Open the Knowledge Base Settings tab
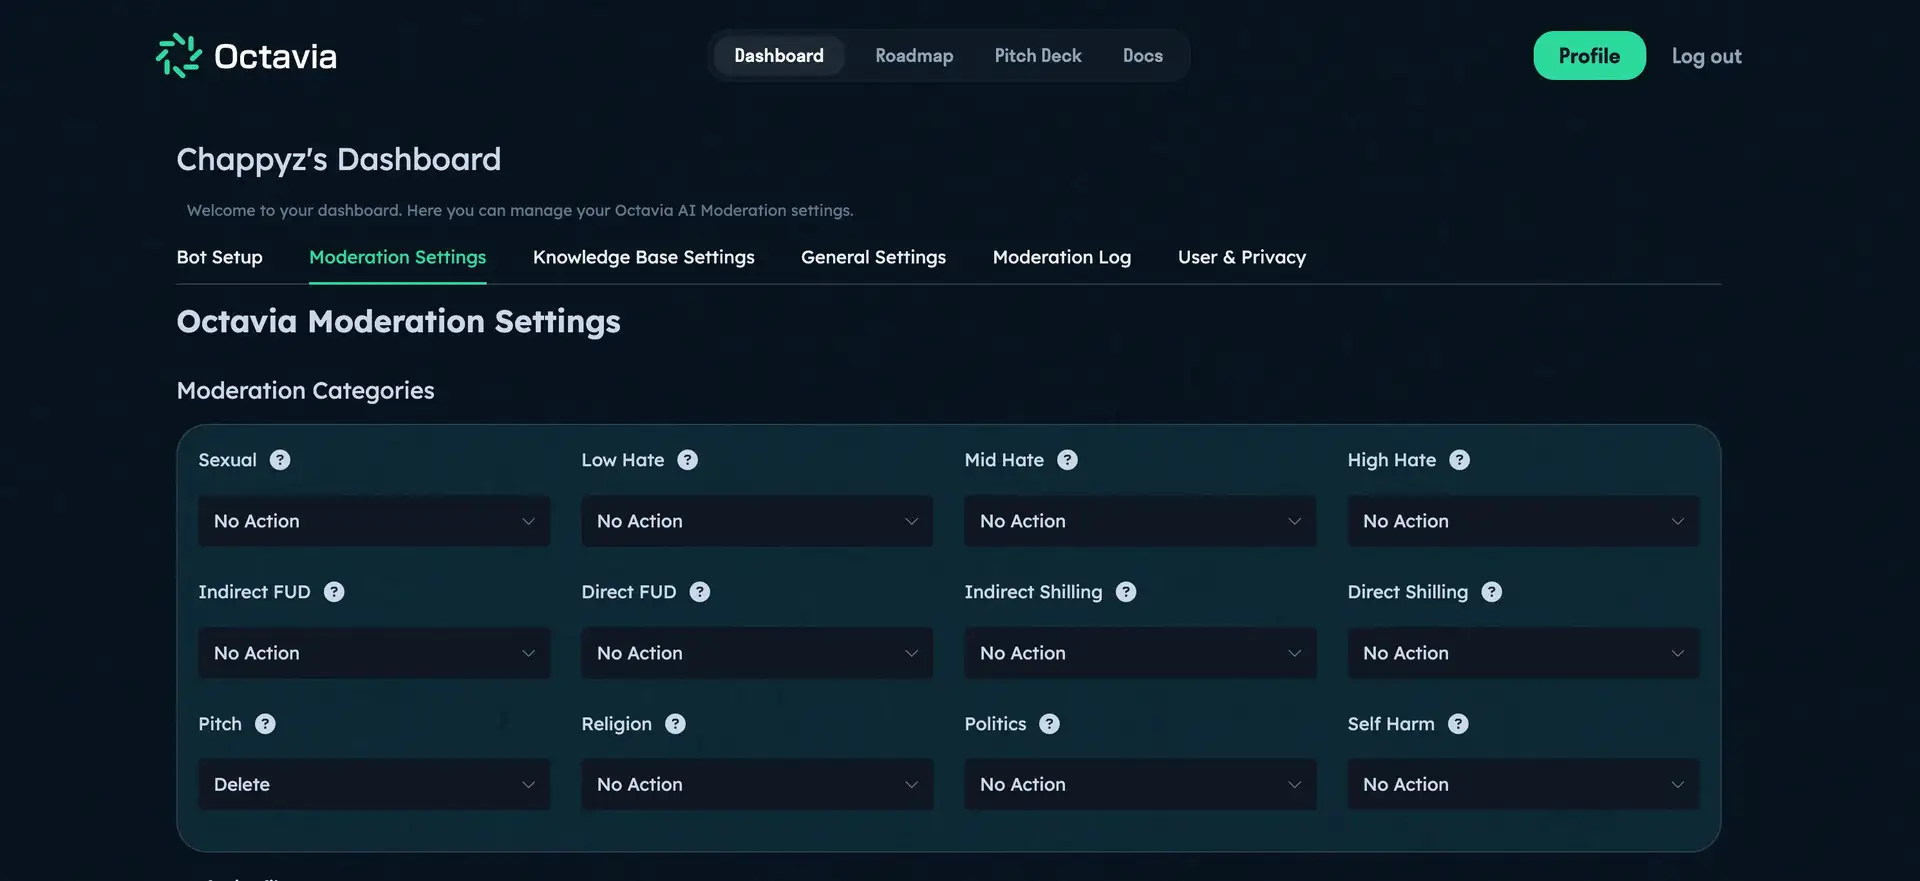Image resolution: width=1920 pixels, height=881 pixels. (643, 257)
